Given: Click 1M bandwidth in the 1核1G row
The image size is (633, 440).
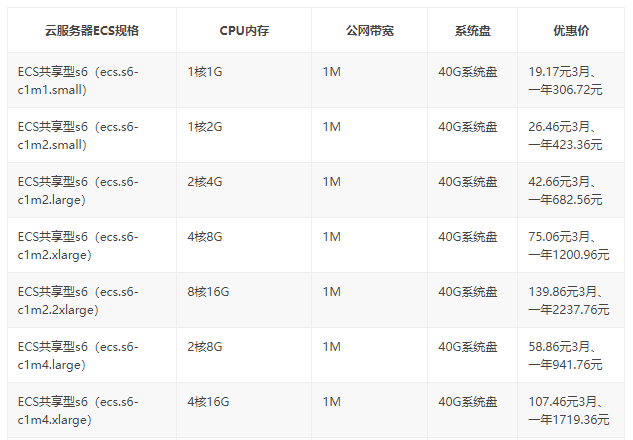Looking at the screenshot, I should [x=331, y=72].
